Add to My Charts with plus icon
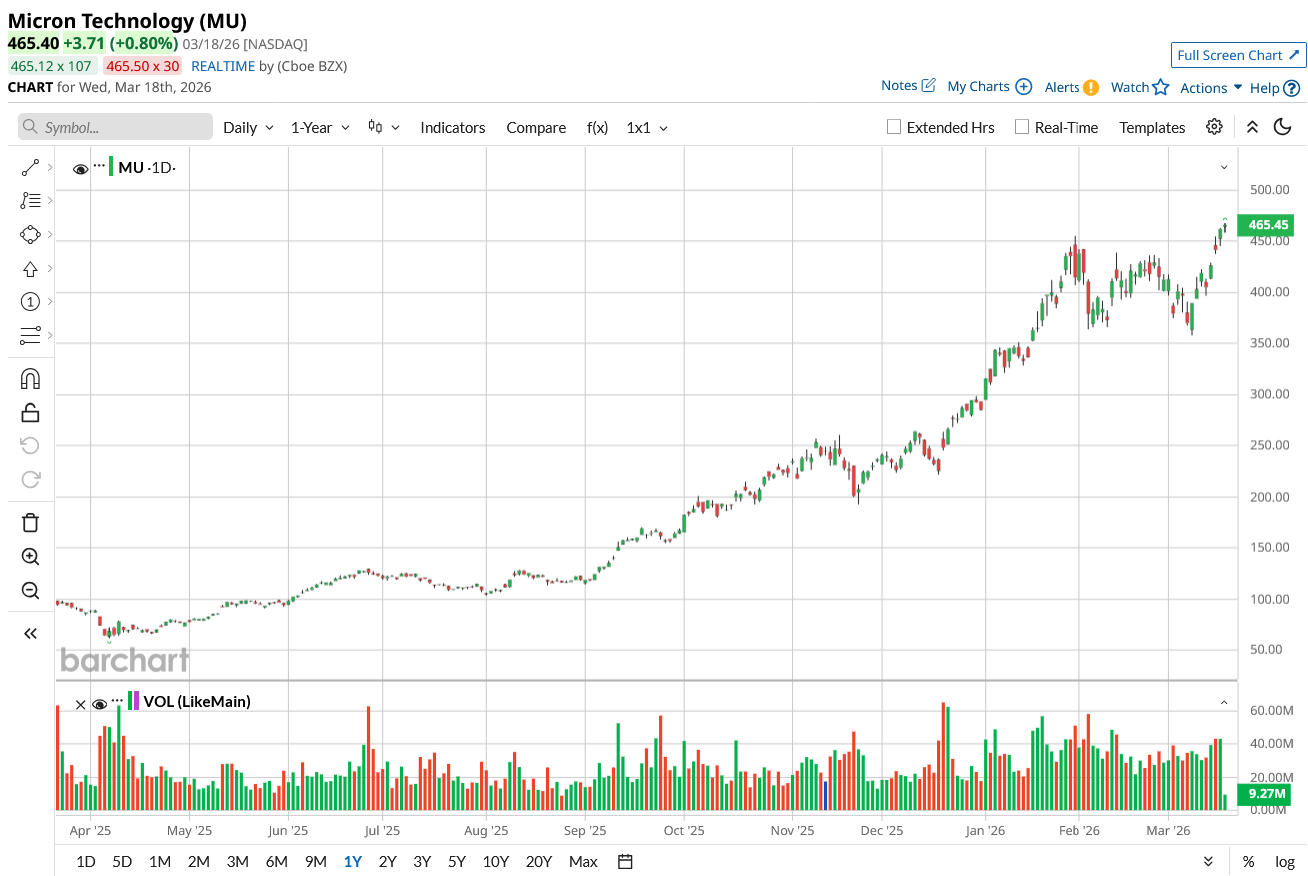Screen dimensions: 1308x876 tap(989, 87)
